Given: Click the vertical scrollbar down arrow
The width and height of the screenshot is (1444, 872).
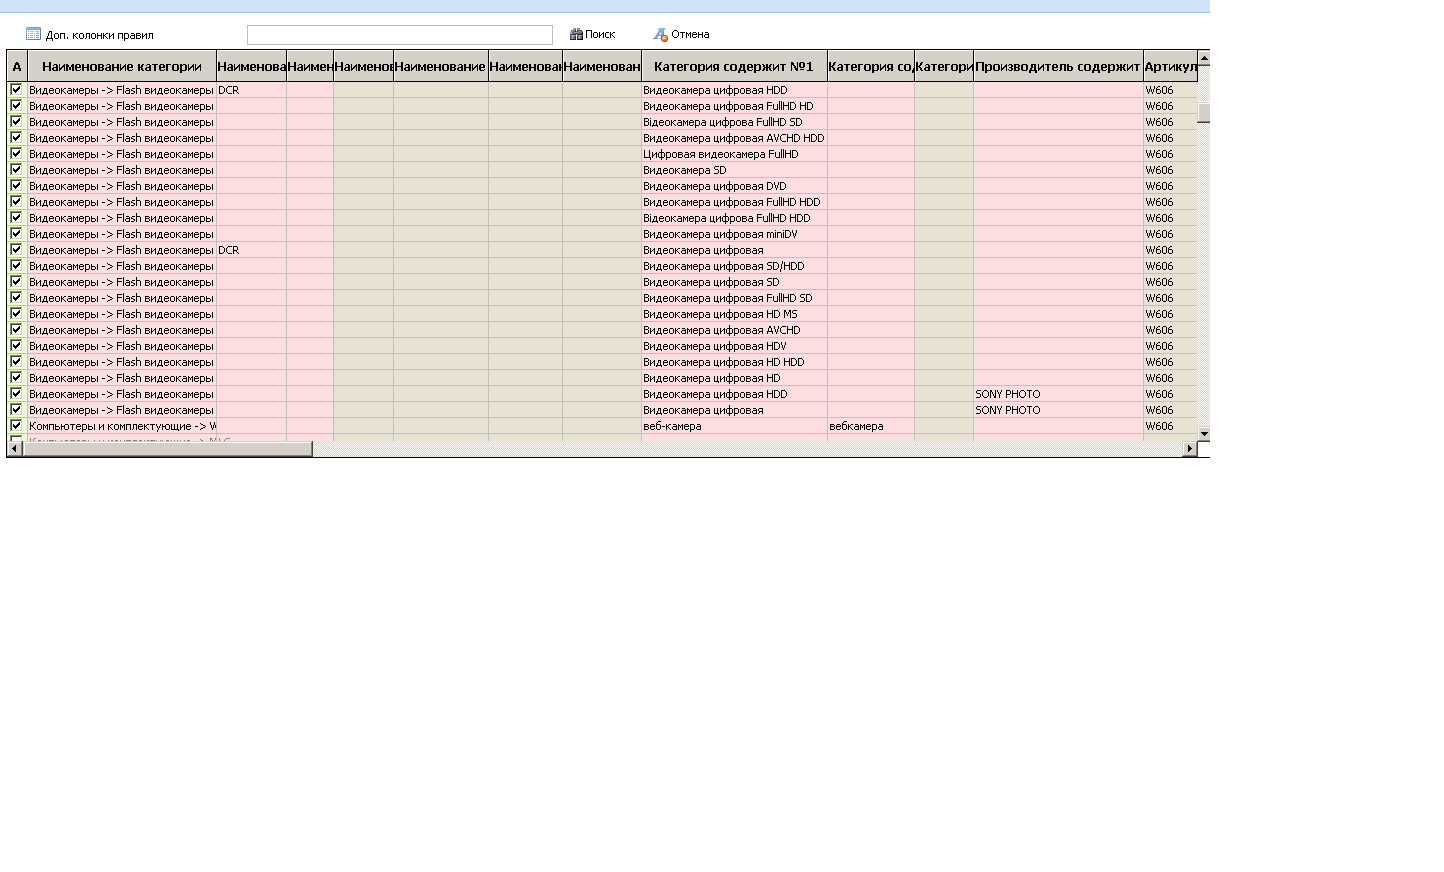Looking at the screenshot, I should click(x=1204, y=434).
